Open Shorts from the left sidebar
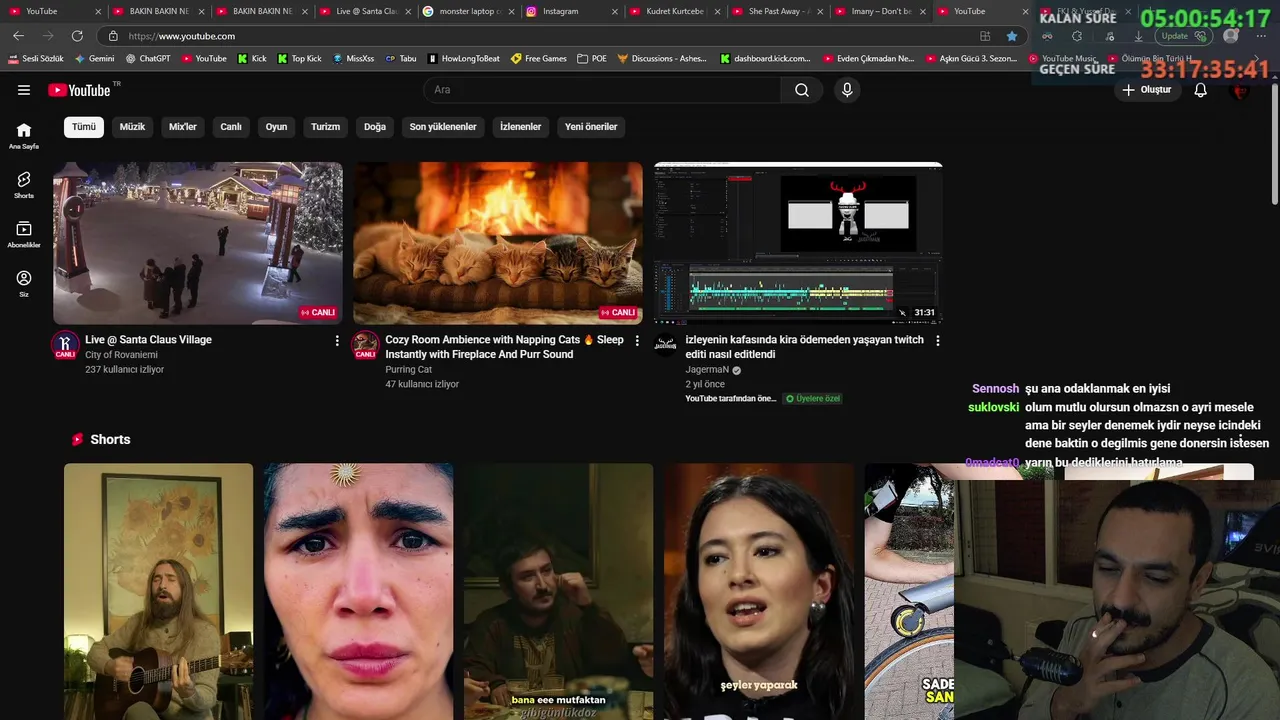 click(24, 185)
